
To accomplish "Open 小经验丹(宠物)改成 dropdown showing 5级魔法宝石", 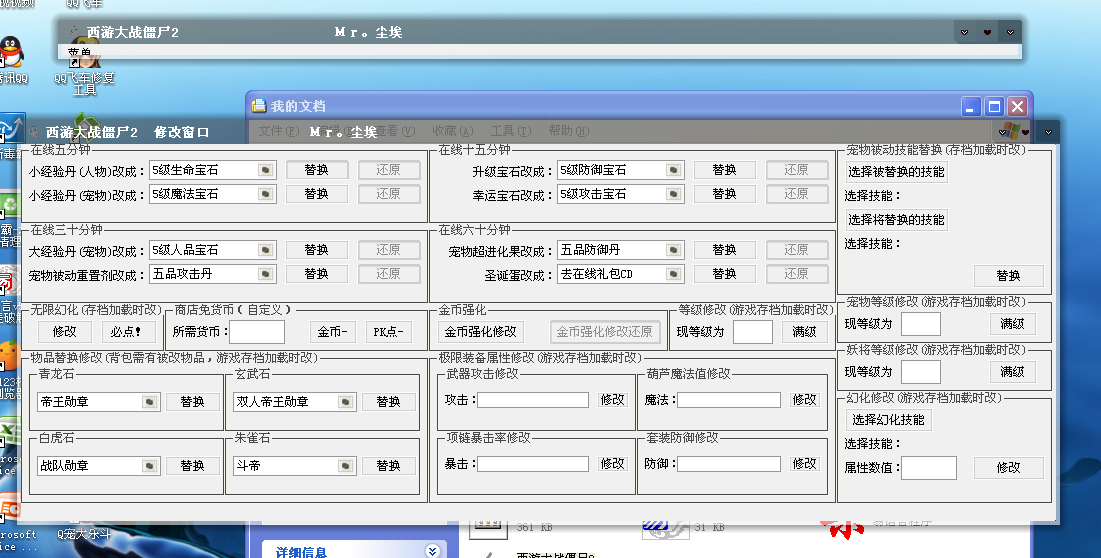I will pyautogui.click(x=265, y=194).
